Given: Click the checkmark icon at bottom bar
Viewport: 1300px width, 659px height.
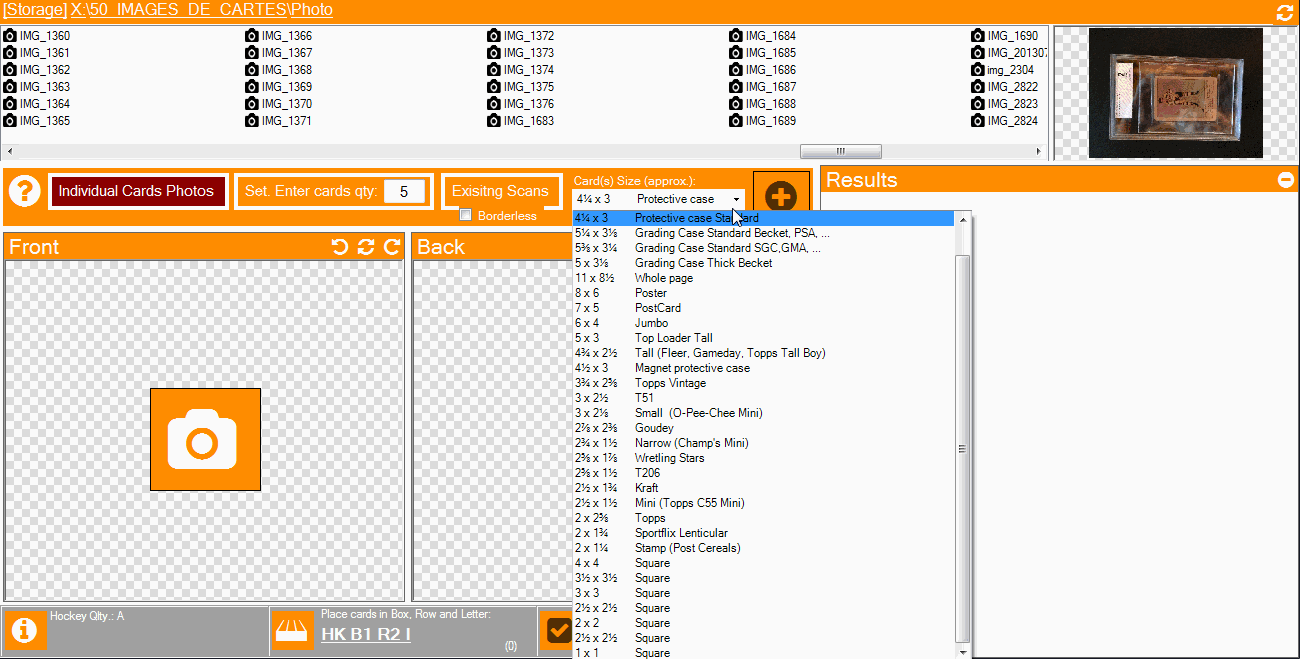Looking at the screenshot, I should pos(559,630).
